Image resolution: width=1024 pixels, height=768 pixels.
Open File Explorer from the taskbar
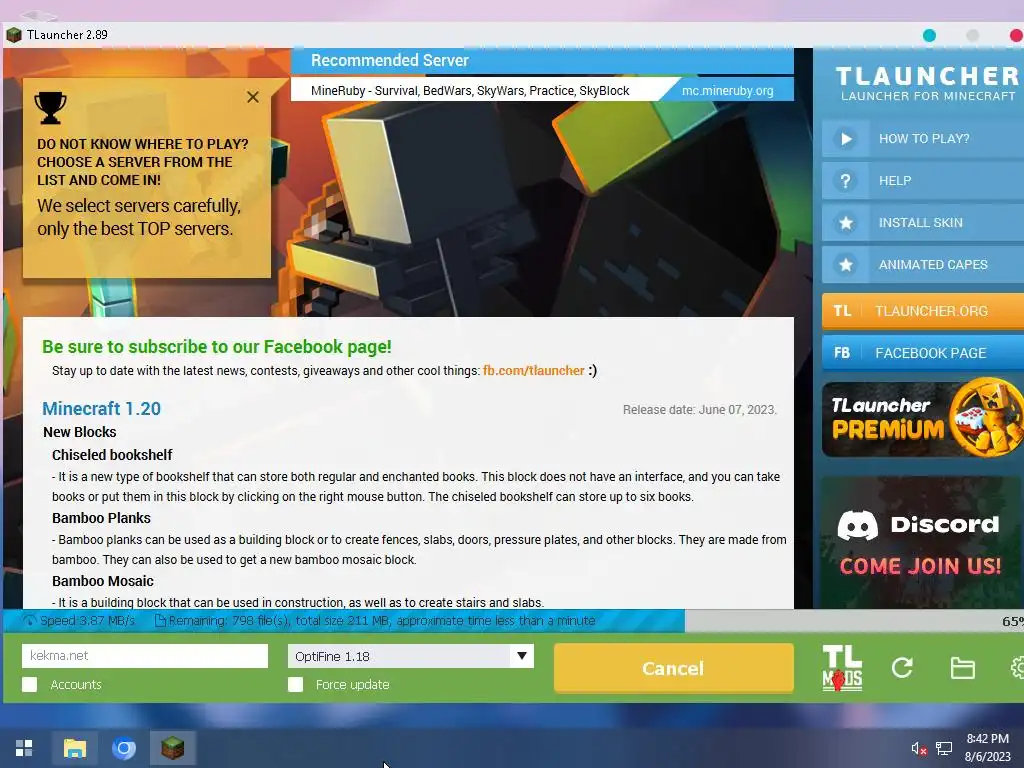74,748
